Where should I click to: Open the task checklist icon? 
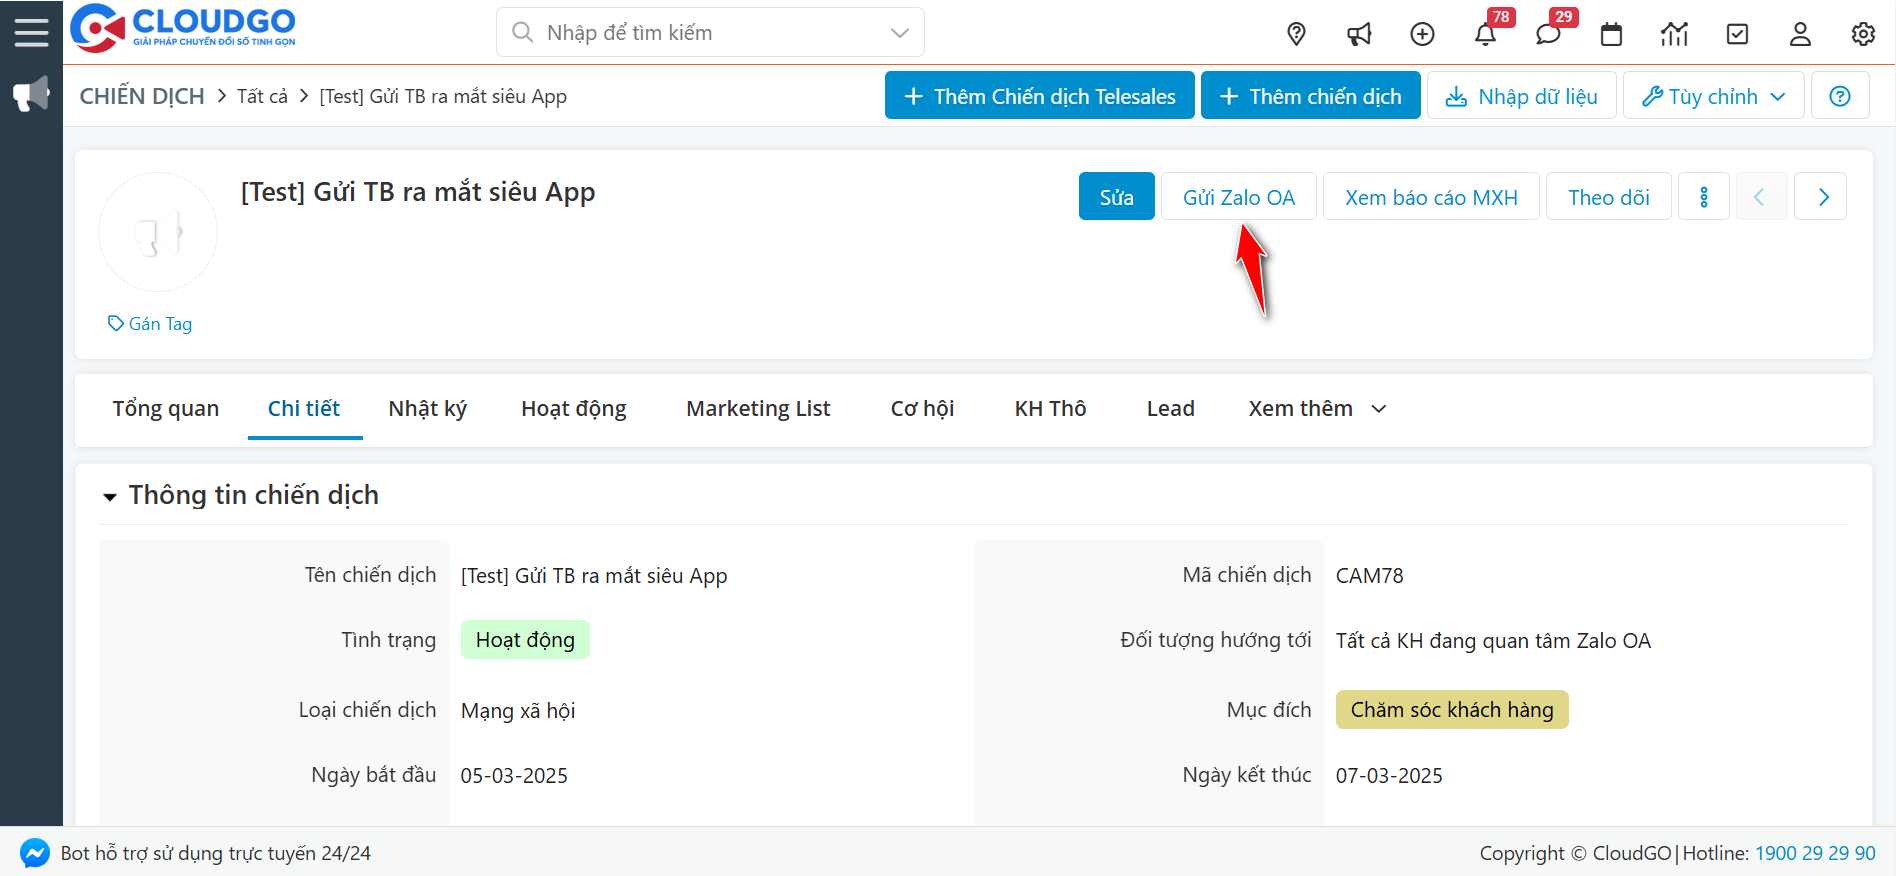[1737, 34]
